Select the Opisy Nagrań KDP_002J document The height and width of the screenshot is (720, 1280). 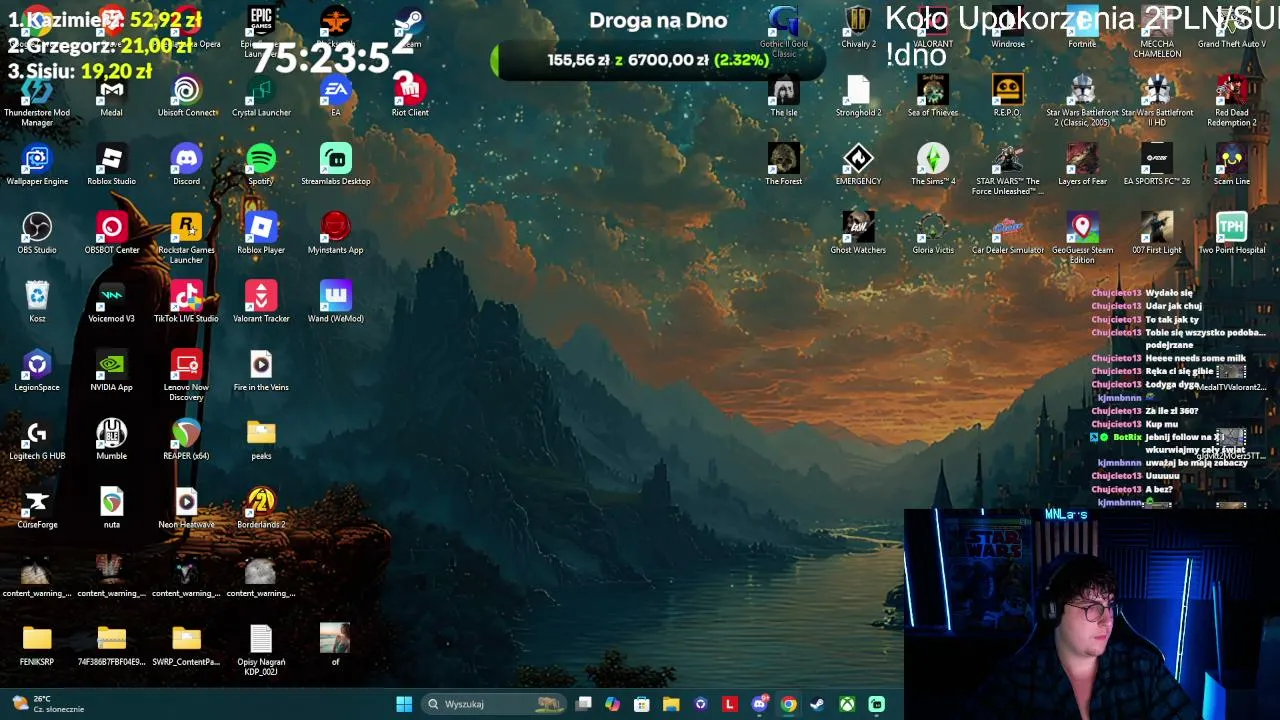pos(261,652)
